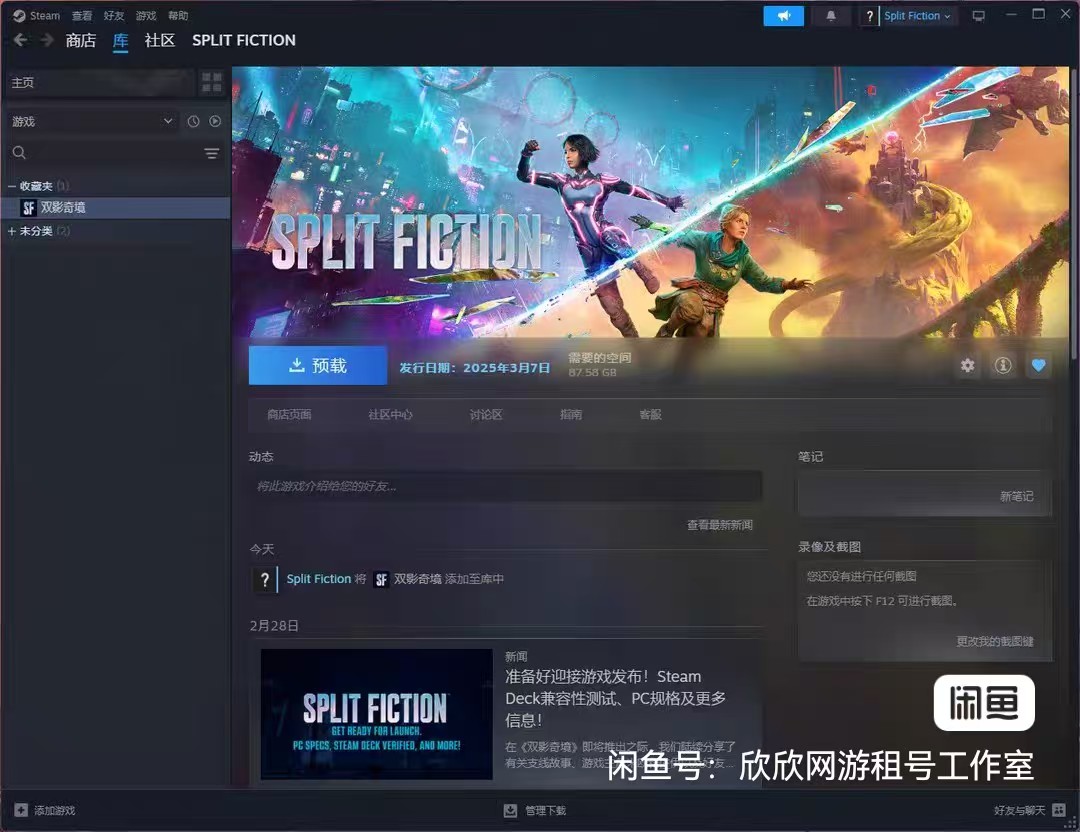Open the 查看最新新闻 link
This screenshot has width=1080, height=832.
pos(719,525)
